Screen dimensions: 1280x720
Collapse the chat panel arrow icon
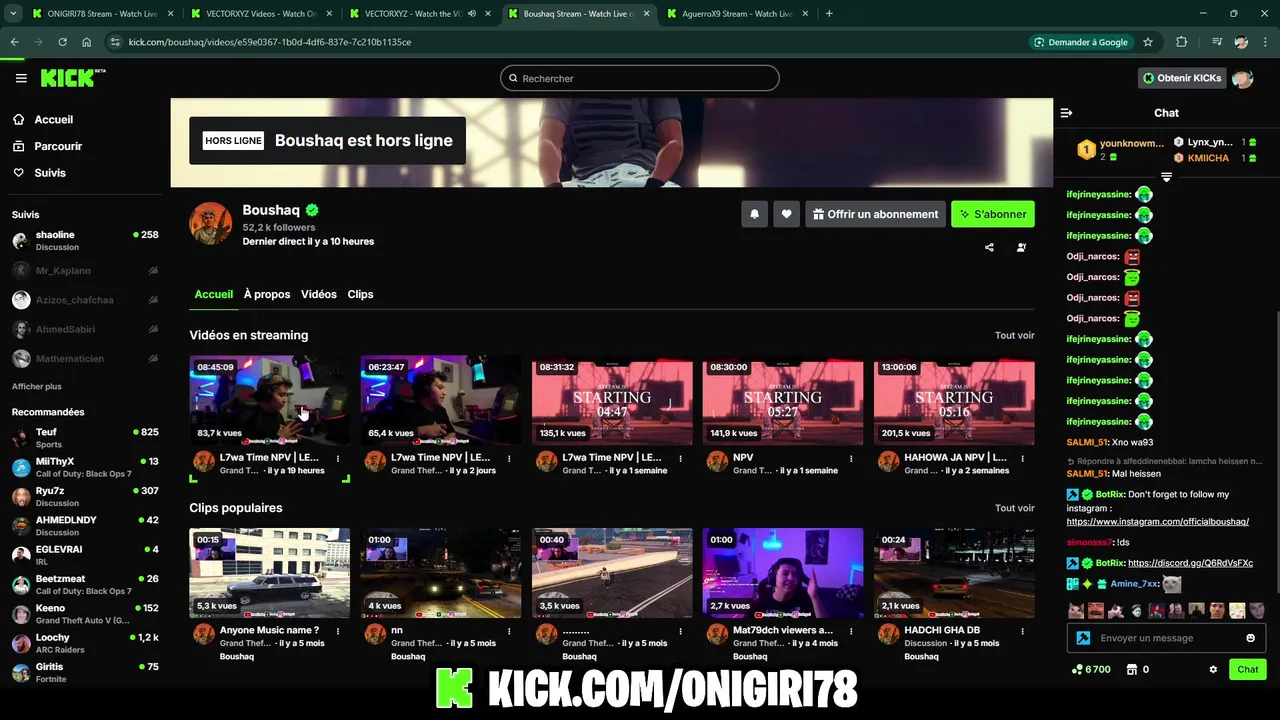click(1066, 113)
